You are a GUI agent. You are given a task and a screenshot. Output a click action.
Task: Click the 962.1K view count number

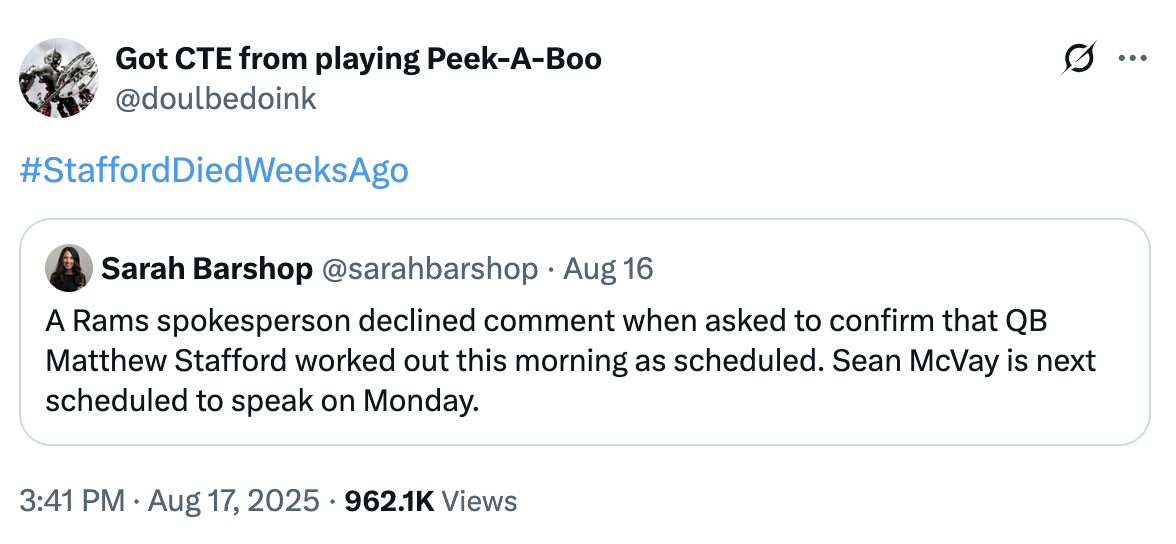[388, 500]
